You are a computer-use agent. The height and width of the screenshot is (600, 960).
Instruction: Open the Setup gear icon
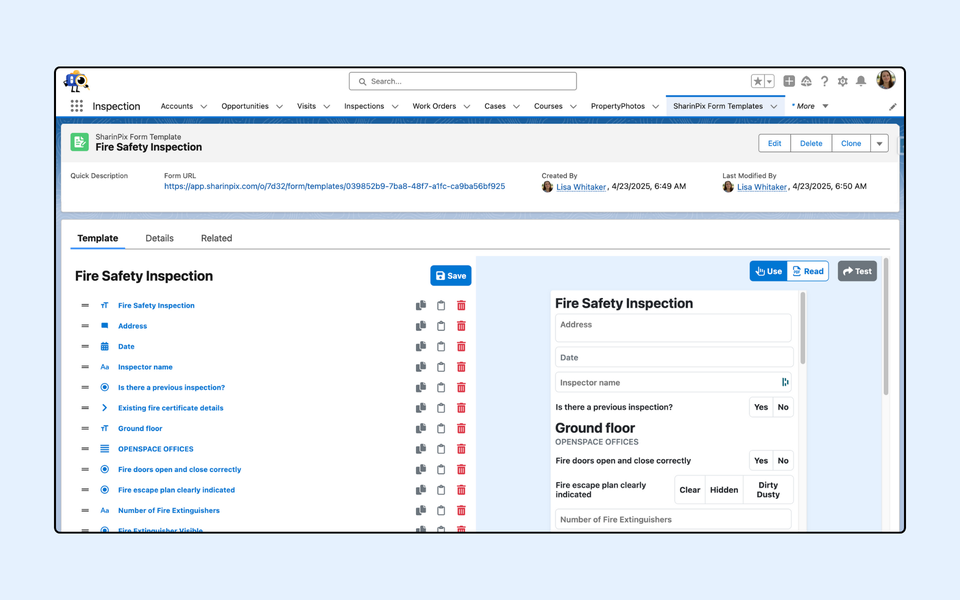pos(842,81)
